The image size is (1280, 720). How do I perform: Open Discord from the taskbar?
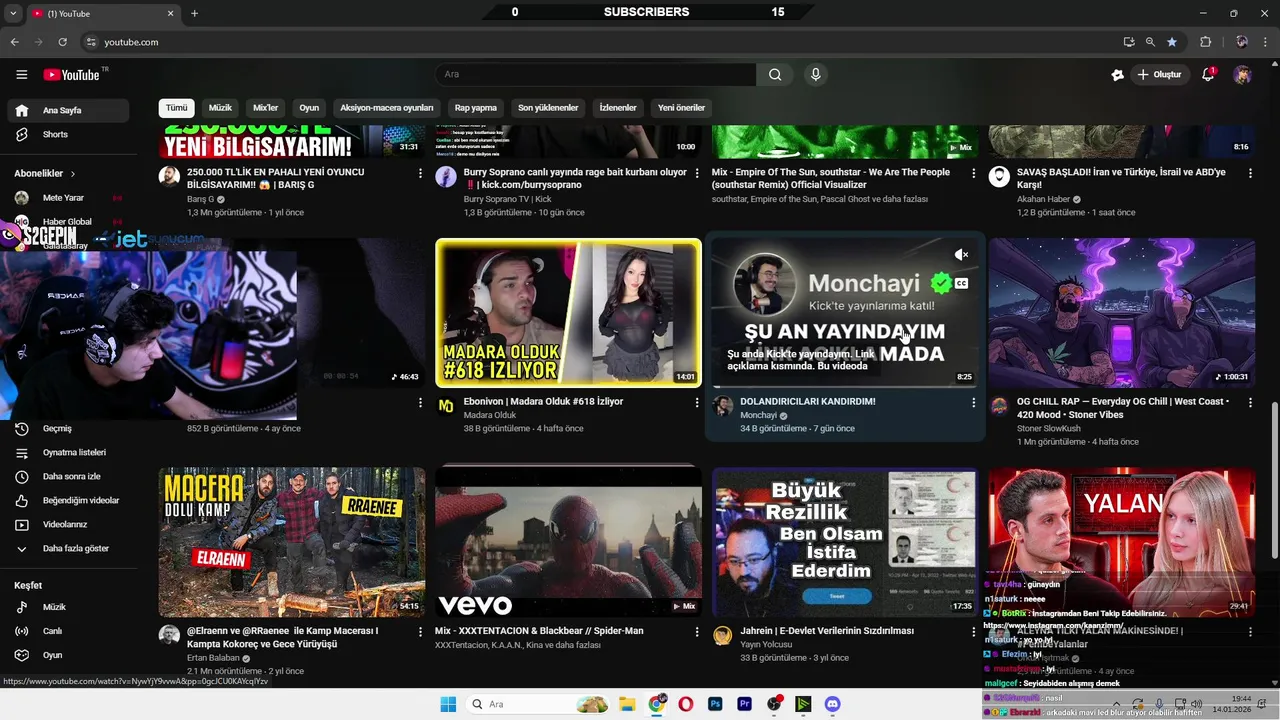(x=833, y=704)
